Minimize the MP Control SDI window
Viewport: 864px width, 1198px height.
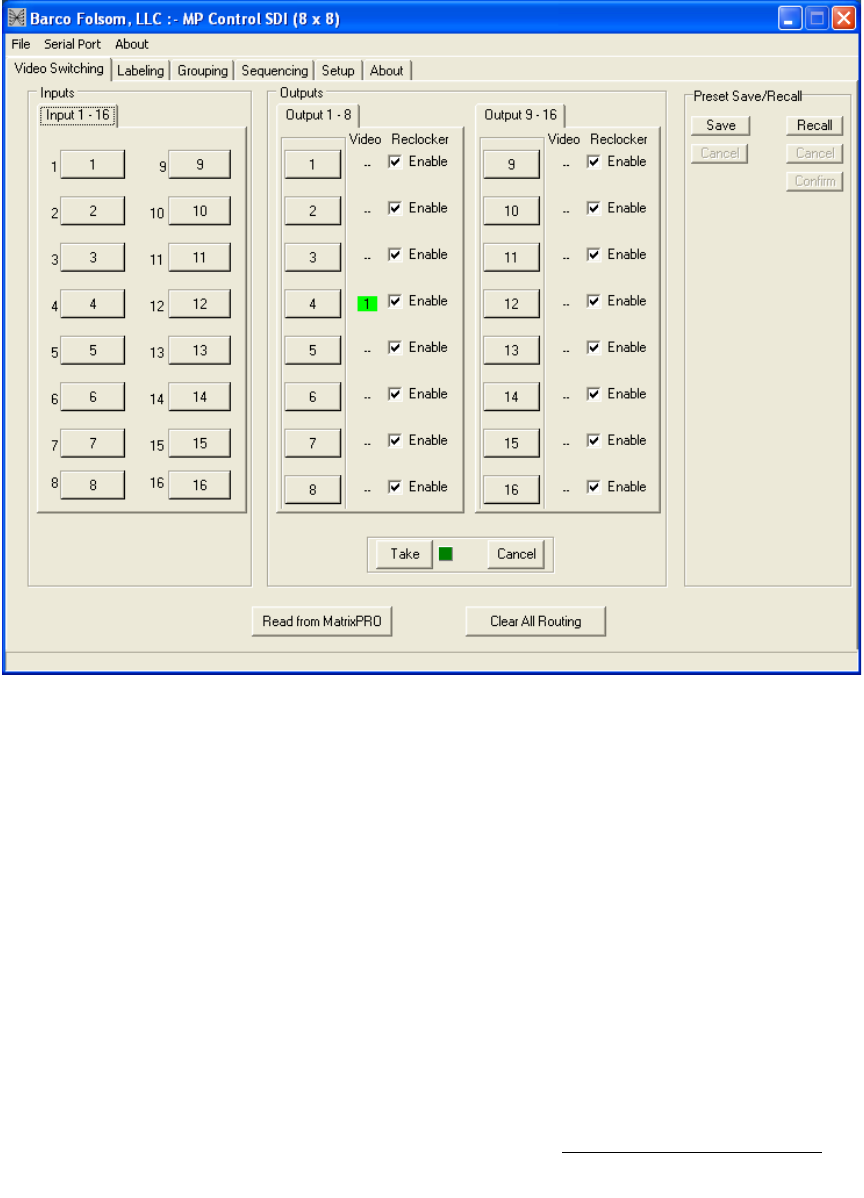tap(790, 18)
